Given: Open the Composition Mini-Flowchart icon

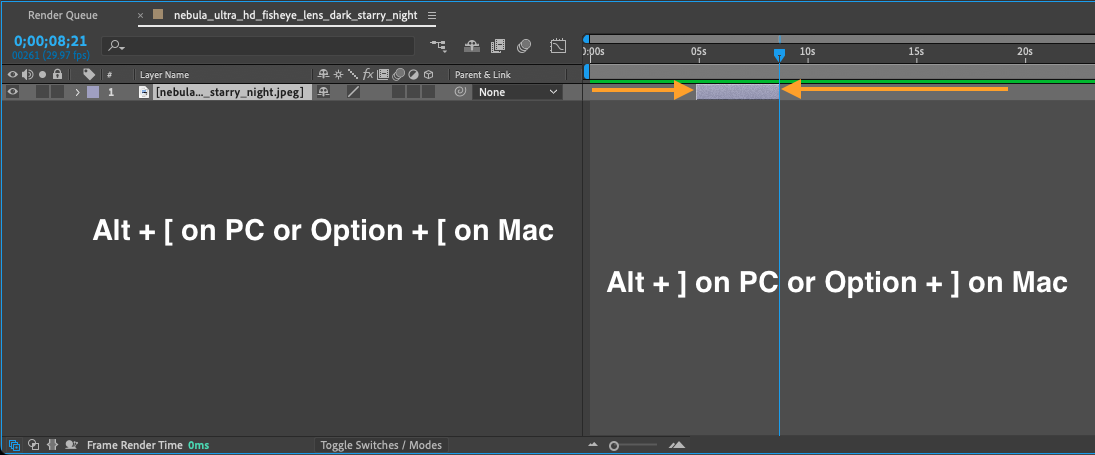Looking at the screenshot, I should click(x=439, y=46).
